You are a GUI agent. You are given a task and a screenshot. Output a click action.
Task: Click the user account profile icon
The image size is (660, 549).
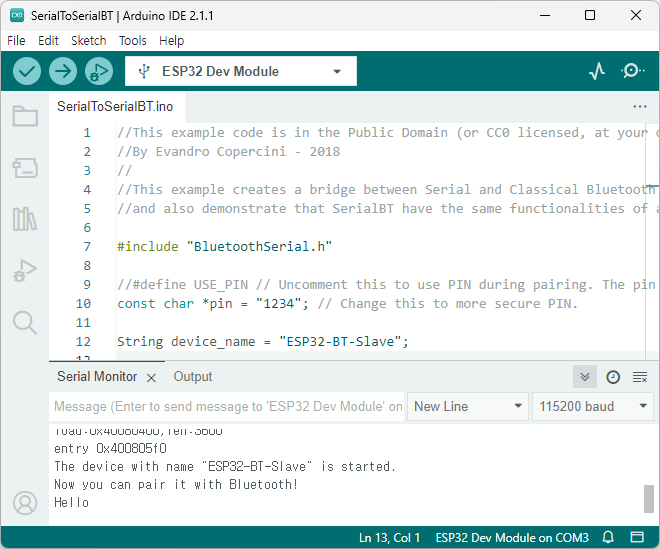pos(25,503)
